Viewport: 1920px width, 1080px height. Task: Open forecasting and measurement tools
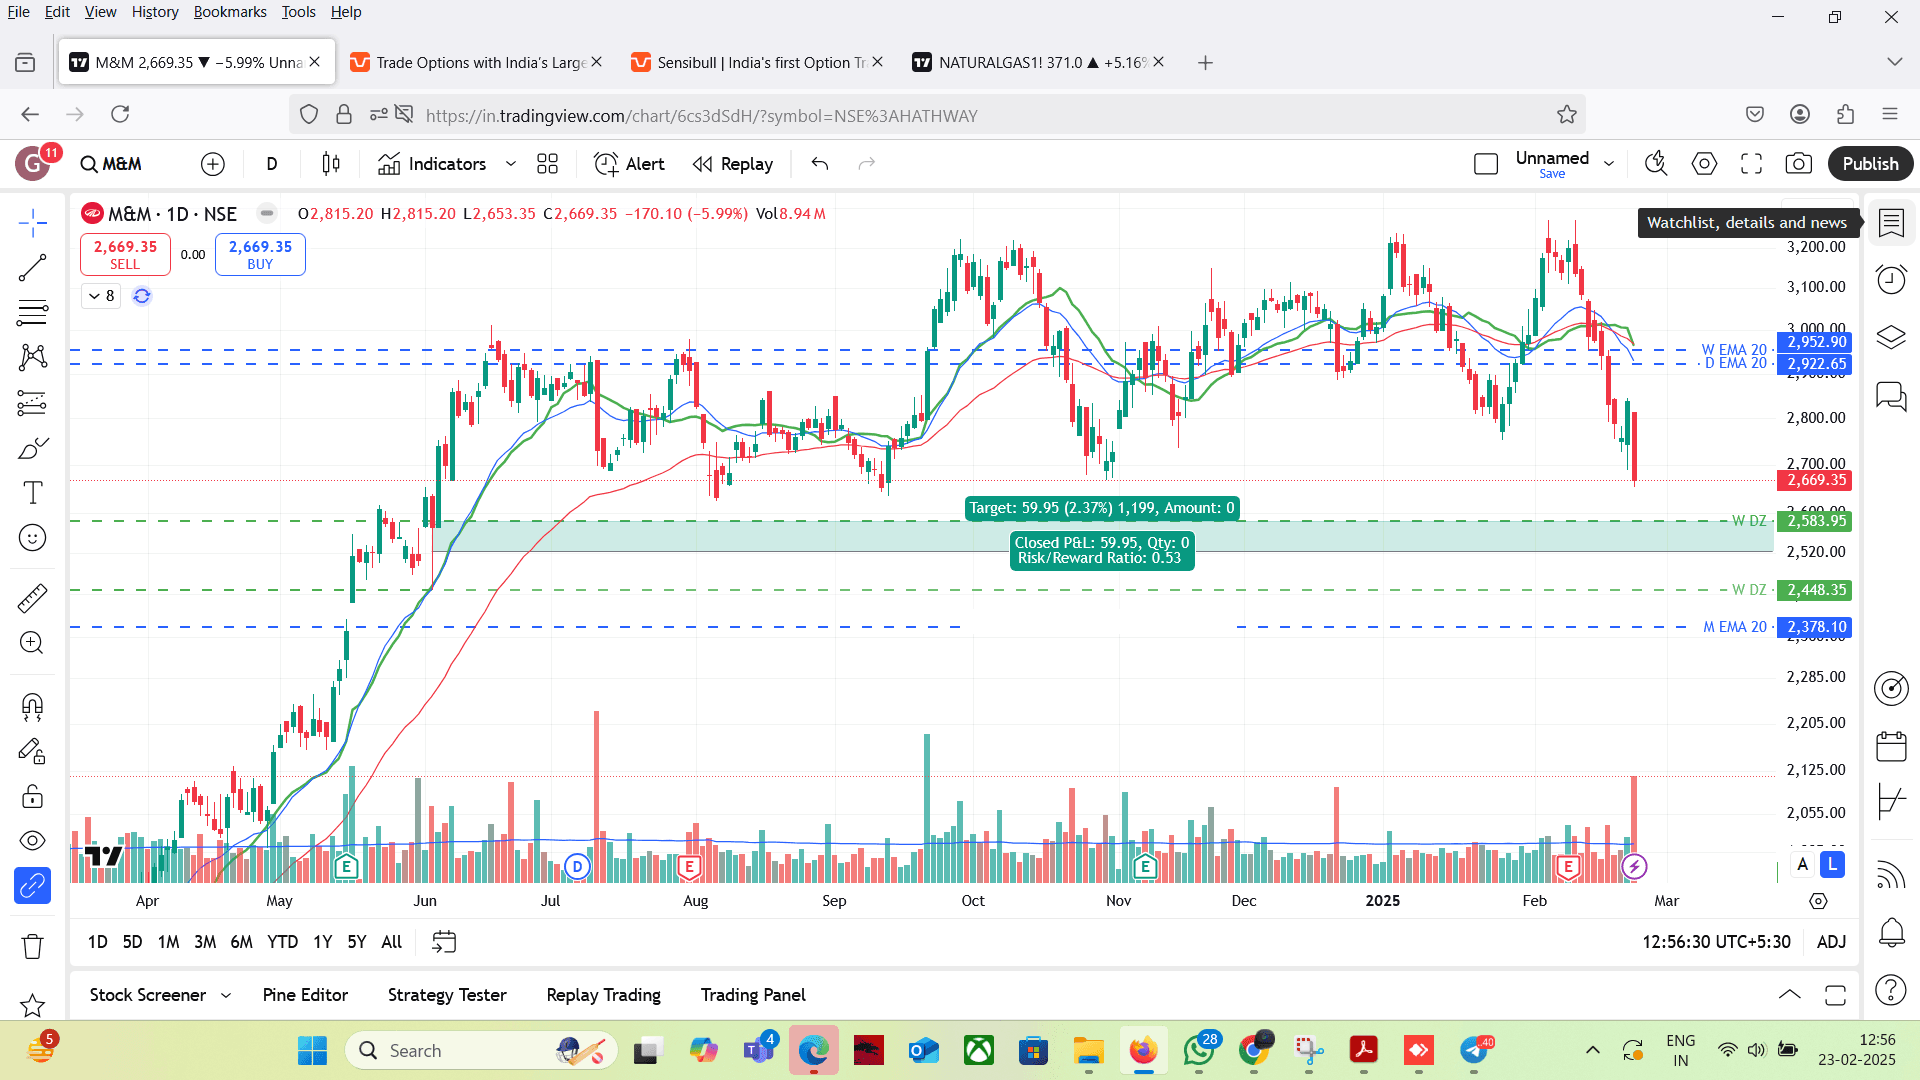pyautogui.click(x=32, y=403)
